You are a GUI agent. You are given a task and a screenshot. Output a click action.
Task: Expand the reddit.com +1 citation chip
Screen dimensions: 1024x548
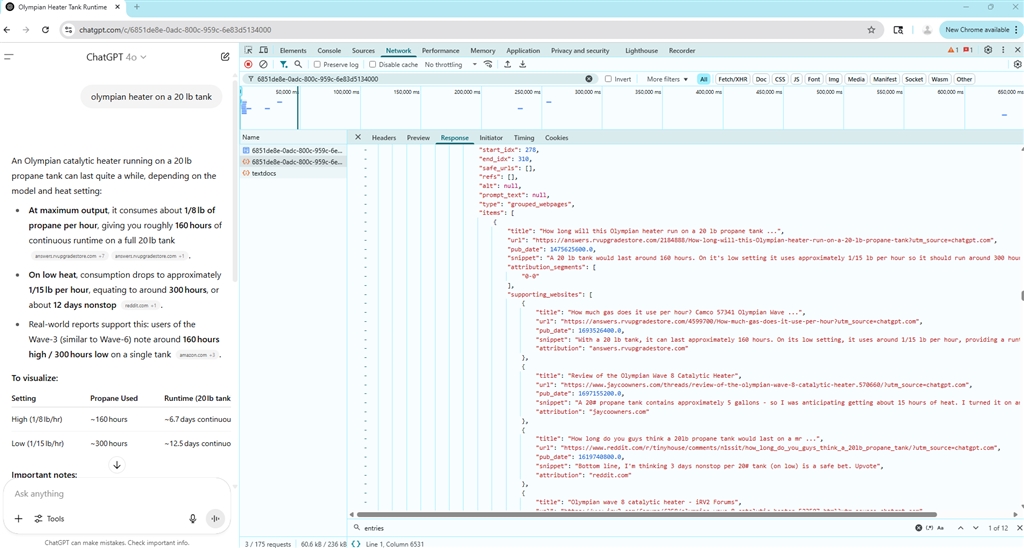(140, 306)
